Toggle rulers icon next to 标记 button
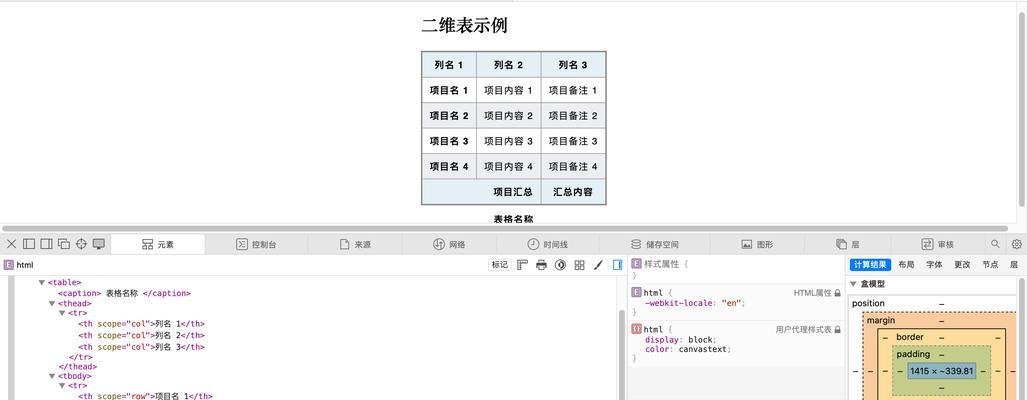The width and height of the screenshot is (1027, 400). [522, 264]
